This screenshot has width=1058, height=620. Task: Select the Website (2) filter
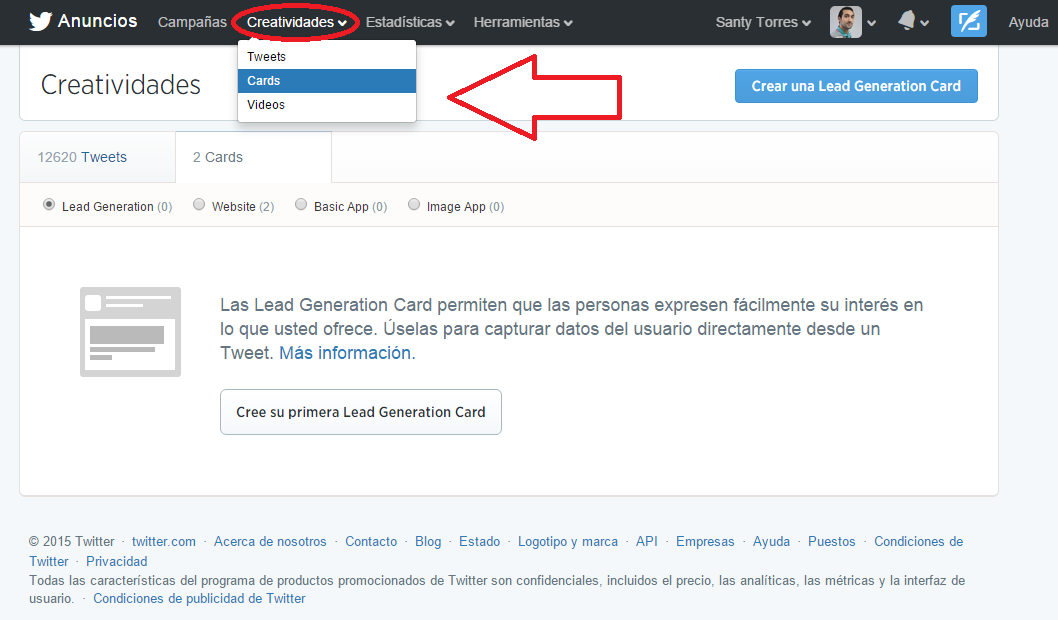point(199,204)
